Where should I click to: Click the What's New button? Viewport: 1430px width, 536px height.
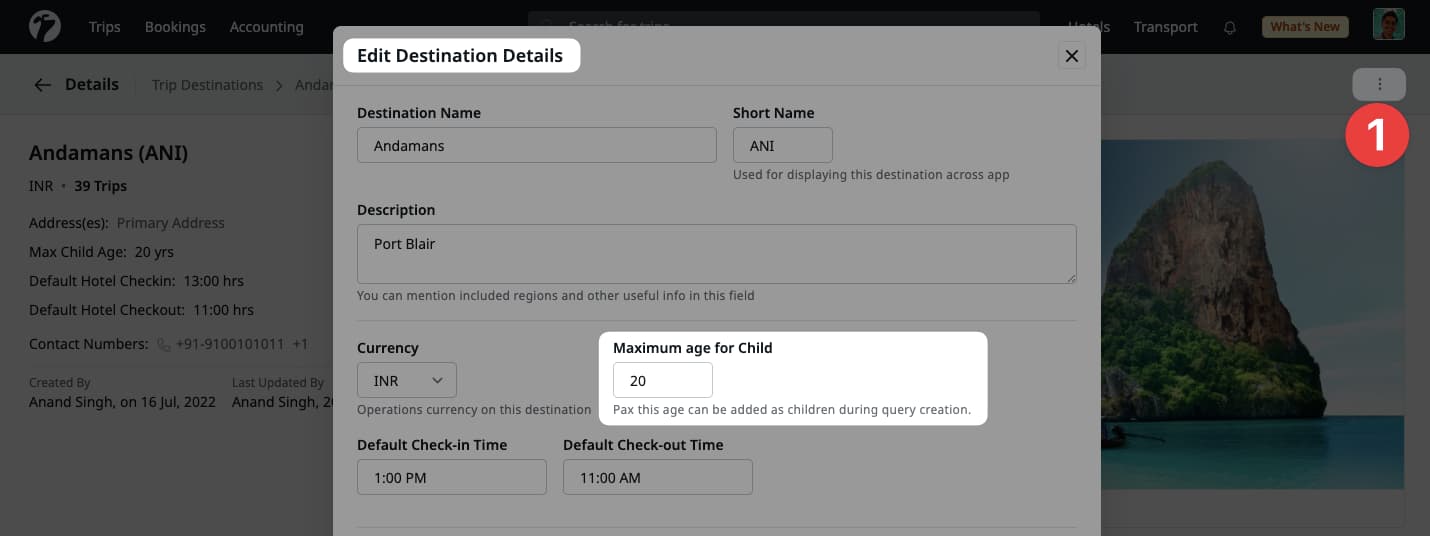coord(1305,27)
